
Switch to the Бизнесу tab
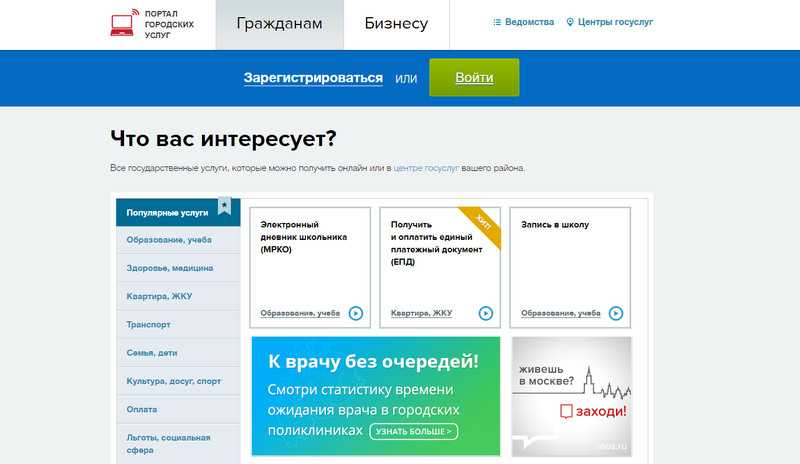click(396, 25)
